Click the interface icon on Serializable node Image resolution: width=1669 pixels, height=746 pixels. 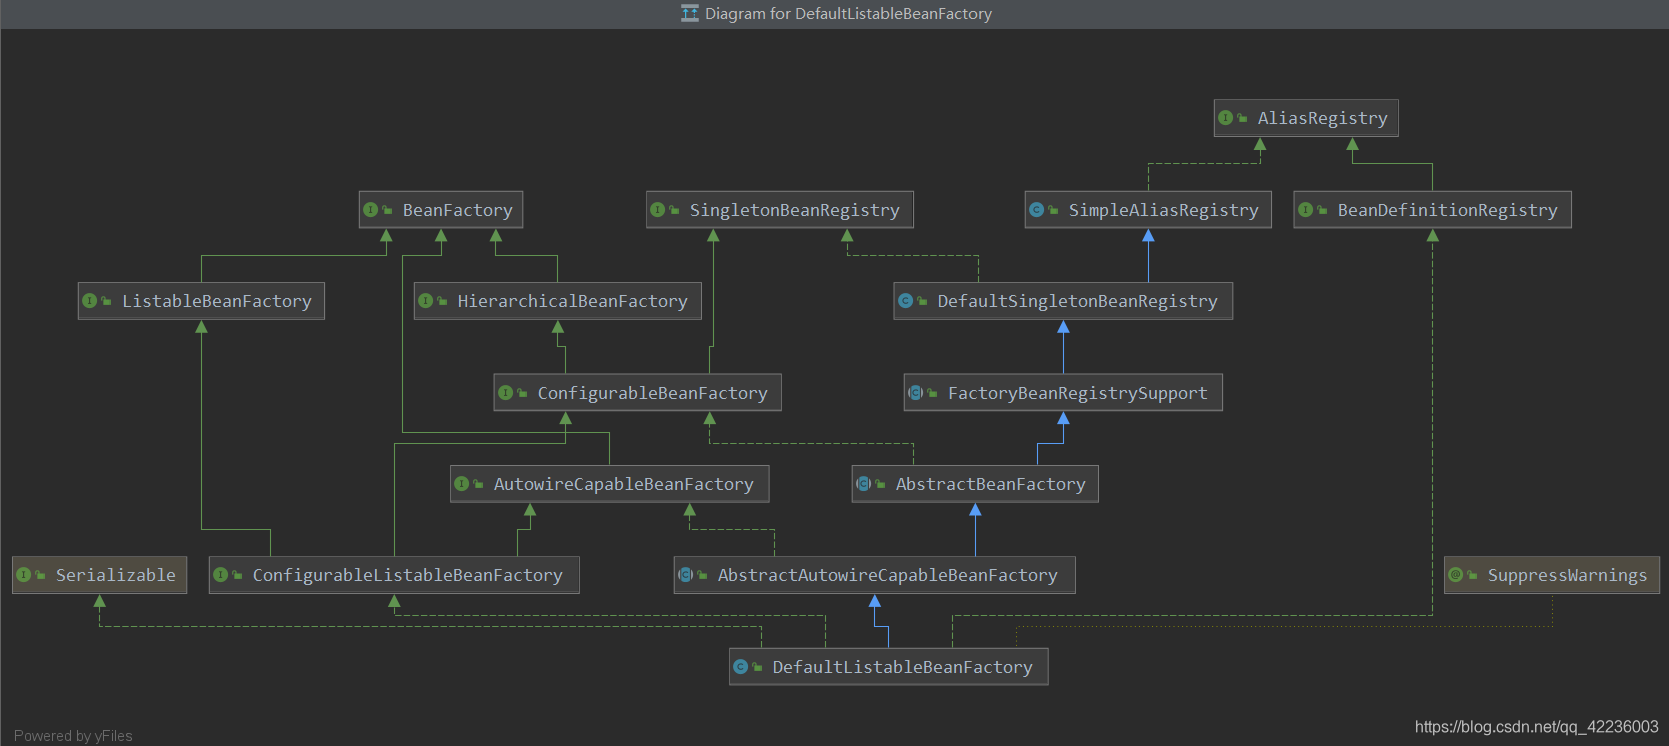click(x=23, y=575)
